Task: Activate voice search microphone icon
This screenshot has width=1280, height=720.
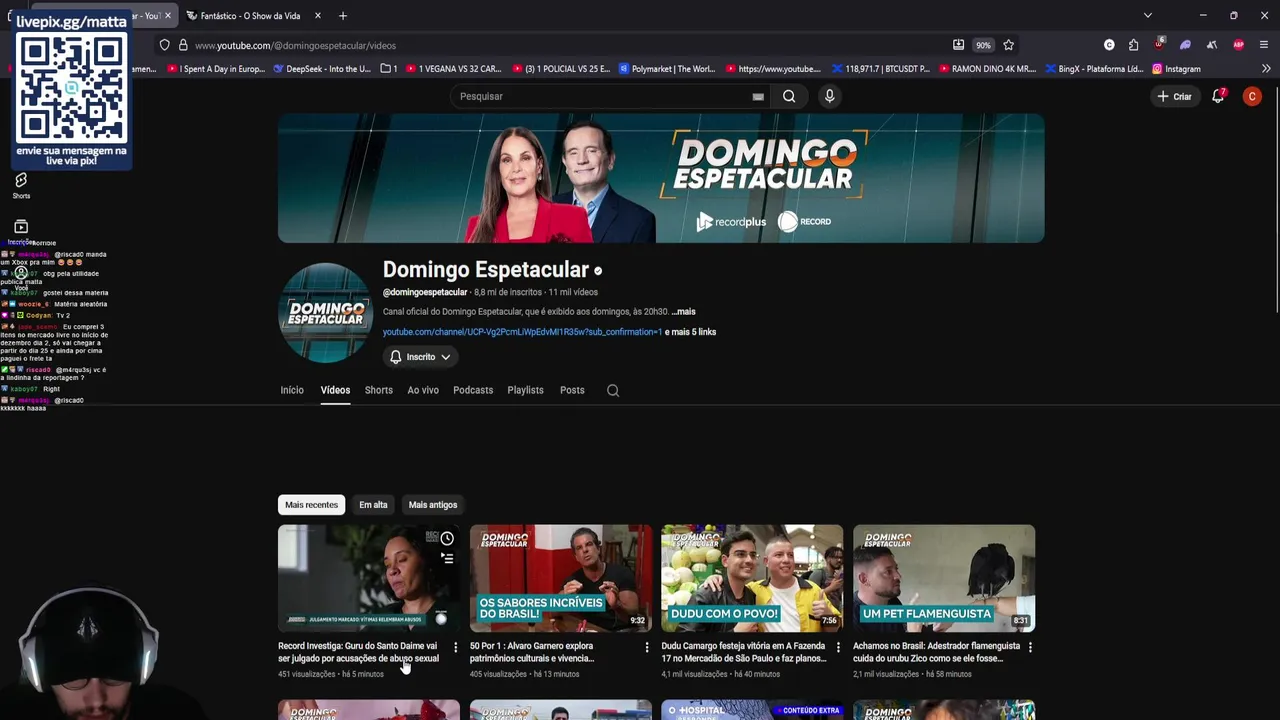Action: click(829, 96)
